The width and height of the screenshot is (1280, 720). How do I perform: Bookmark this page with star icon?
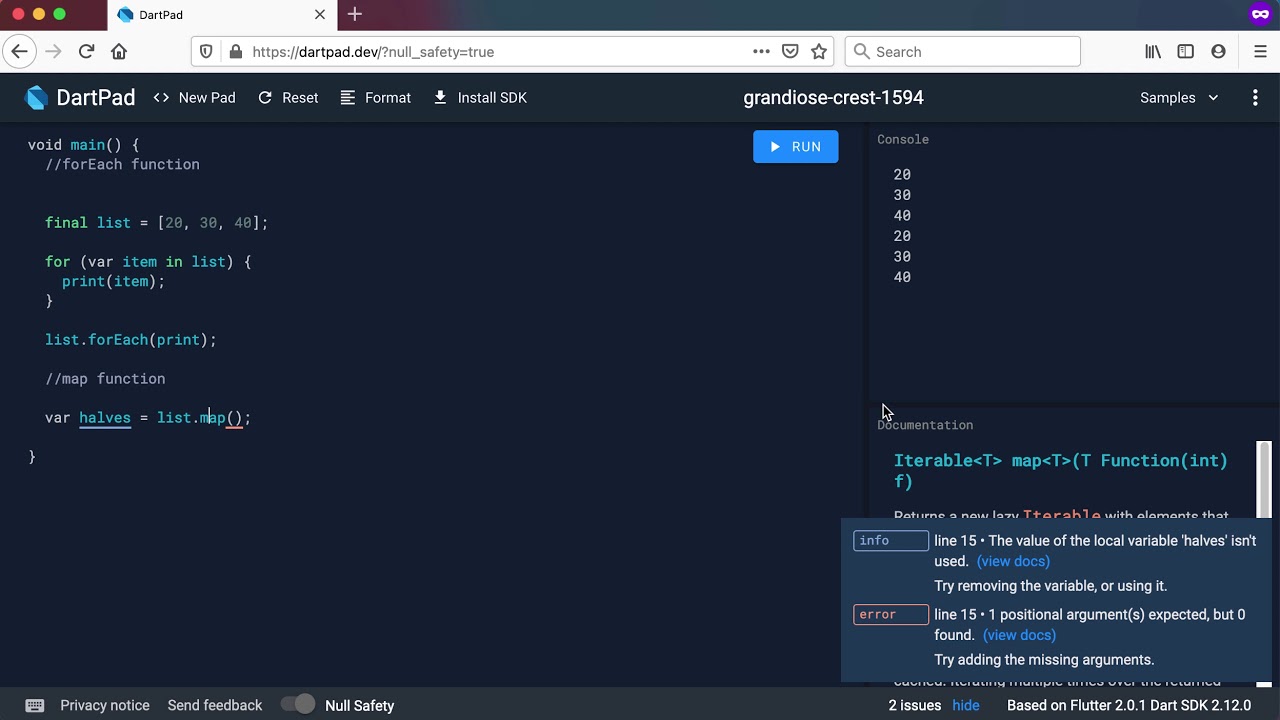pos(819,52)
